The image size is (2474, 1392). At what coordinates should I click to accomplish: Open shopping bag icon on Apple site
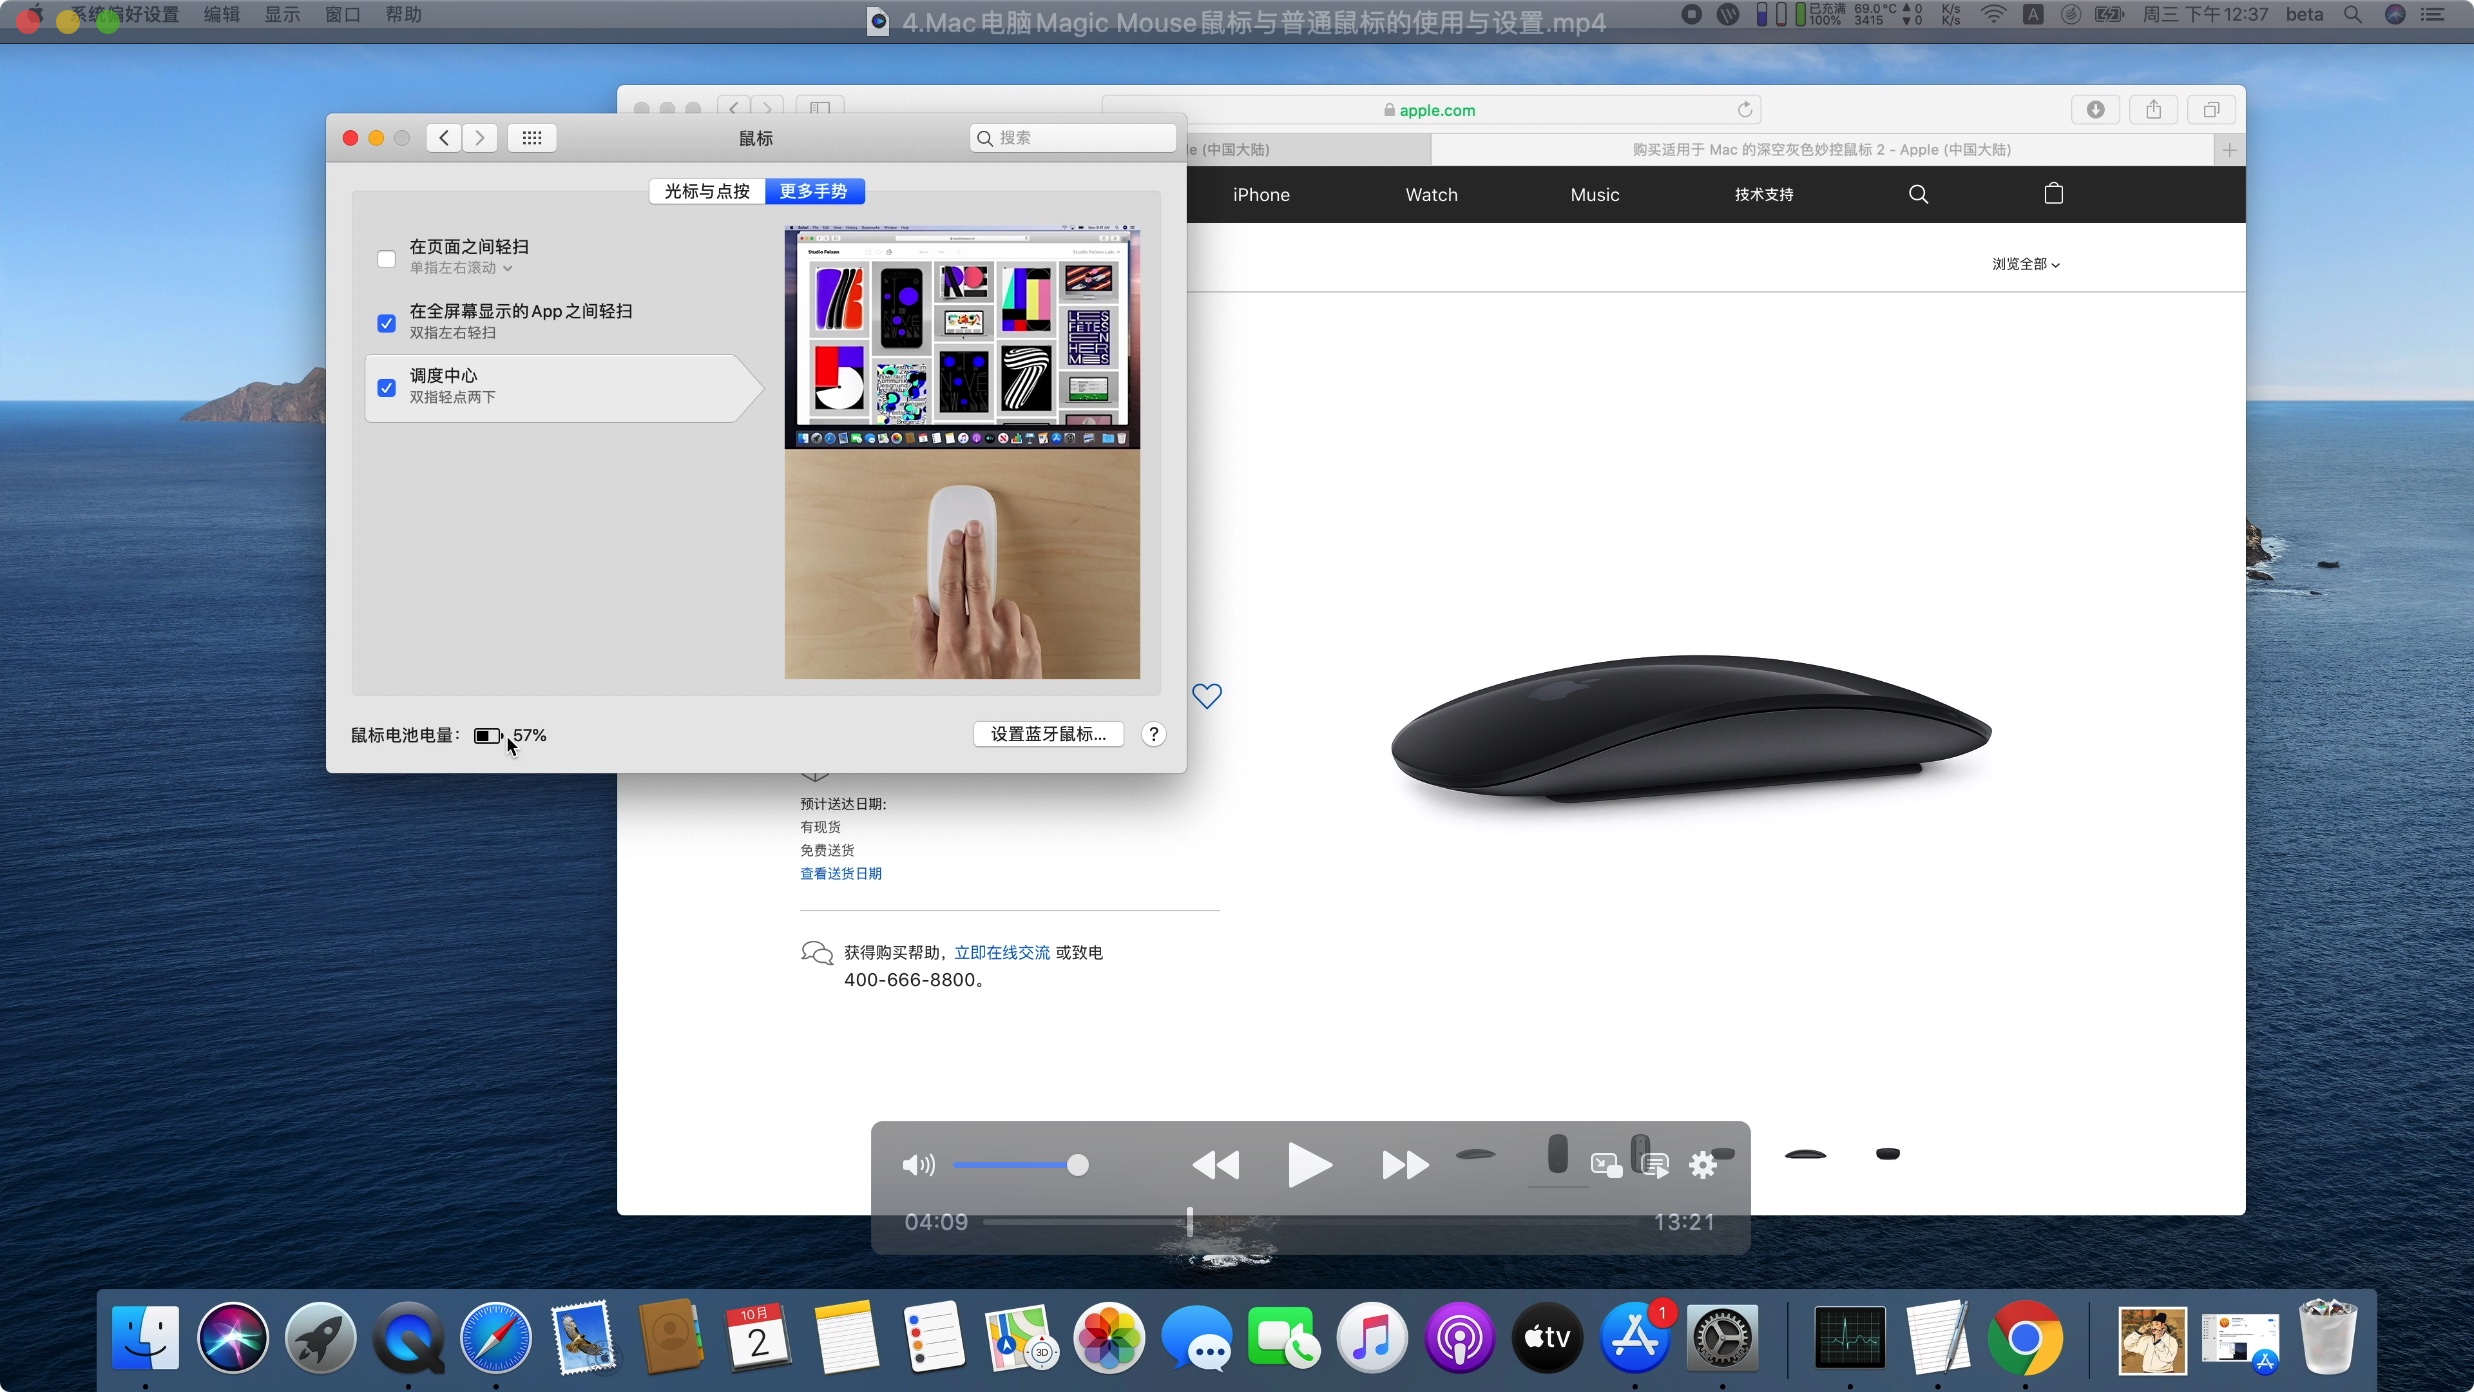point(2053,193)
